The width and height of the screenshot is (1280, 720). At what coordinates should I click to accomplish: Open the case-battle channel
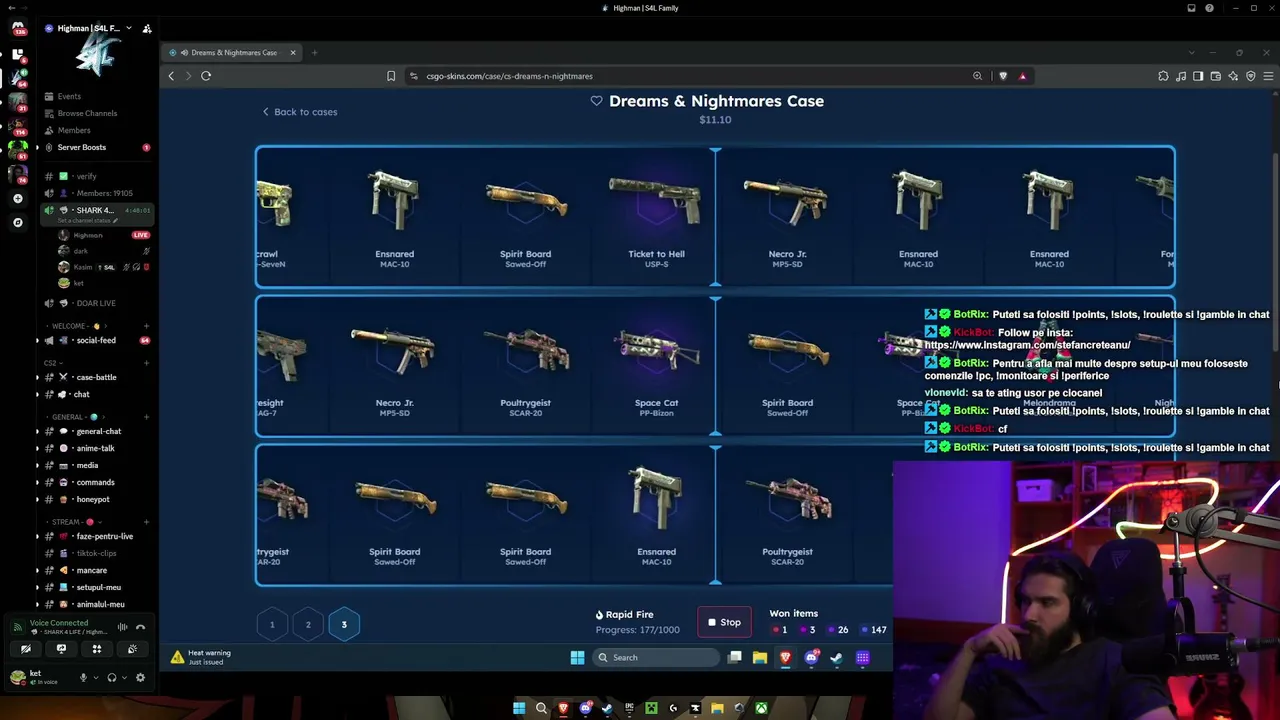pos(98,377)
